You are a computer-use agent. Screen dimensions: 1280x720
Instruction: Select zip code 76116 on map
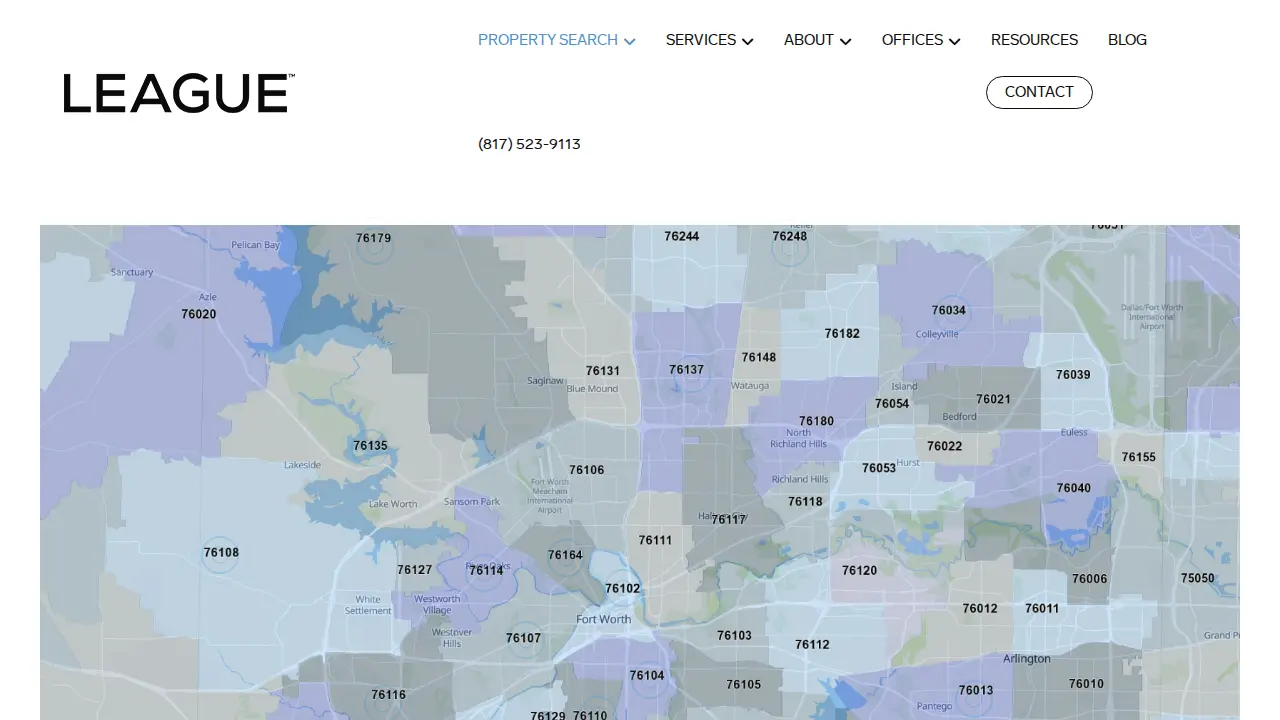[388, 694]
